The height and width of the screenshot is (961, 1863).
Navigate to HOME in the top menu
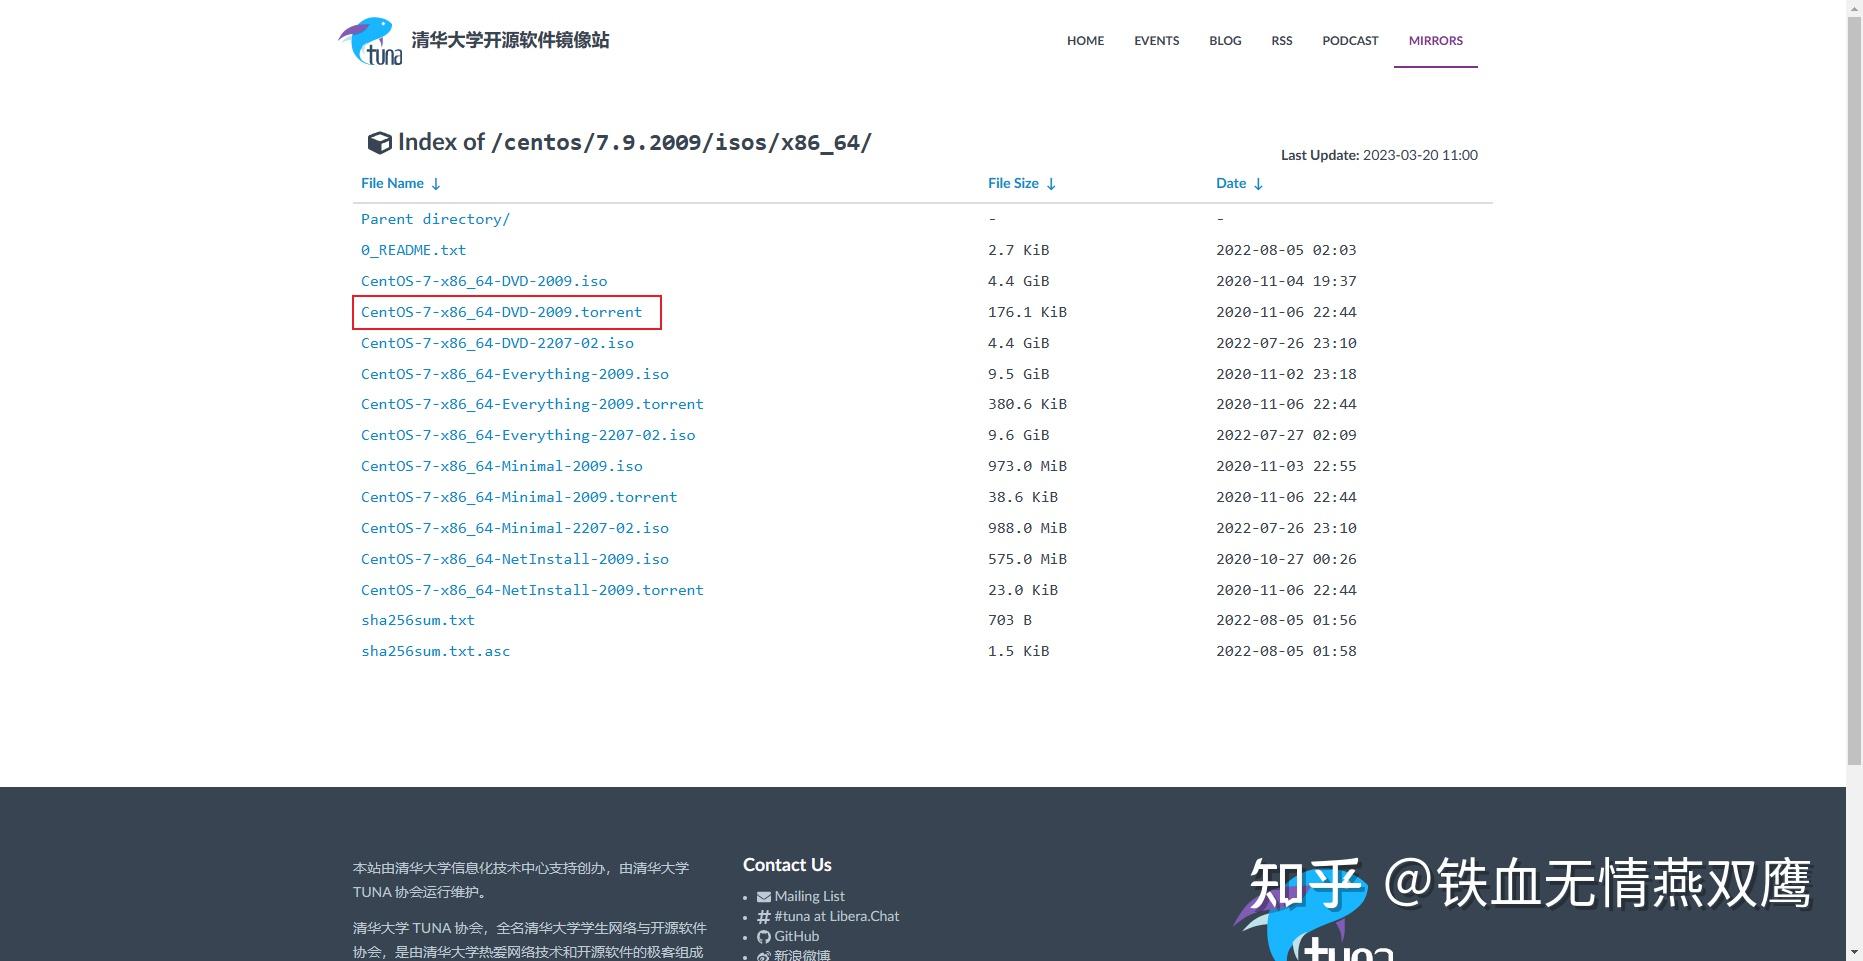[x=1085, y=41]
